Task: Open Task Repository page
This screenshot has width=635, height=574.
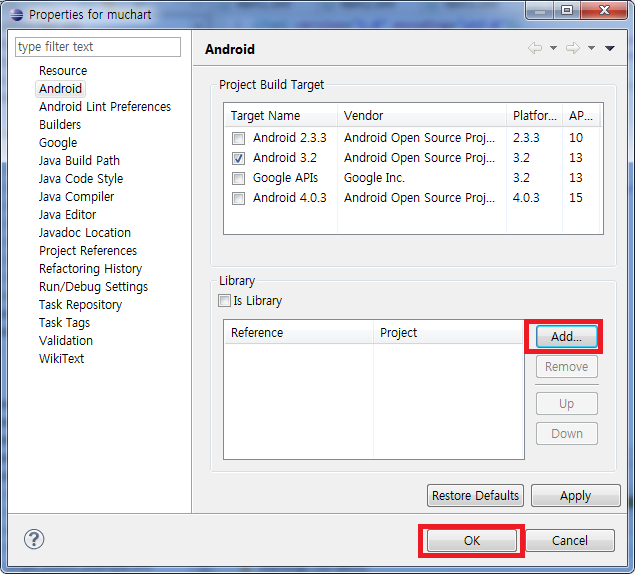Action: click(81, 305)
